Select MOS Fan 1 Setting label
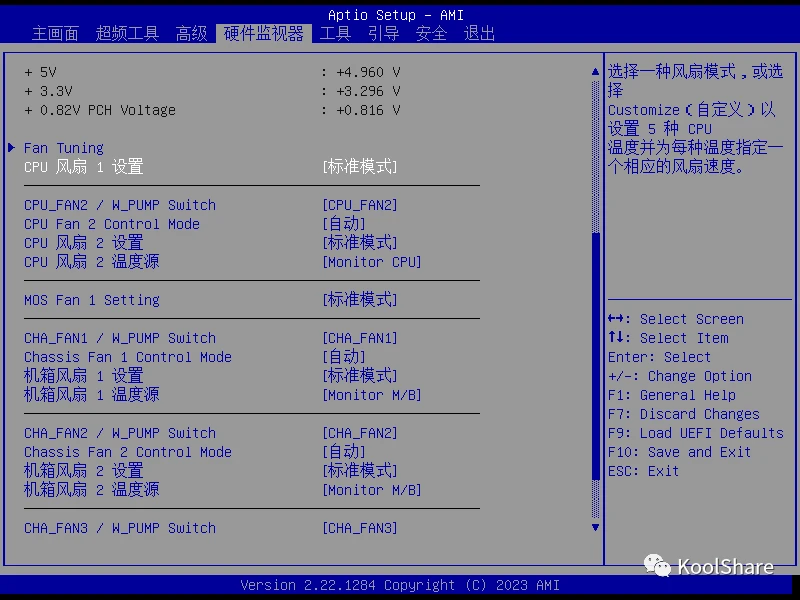Viewport: 800px width, 600px height. 92,300
